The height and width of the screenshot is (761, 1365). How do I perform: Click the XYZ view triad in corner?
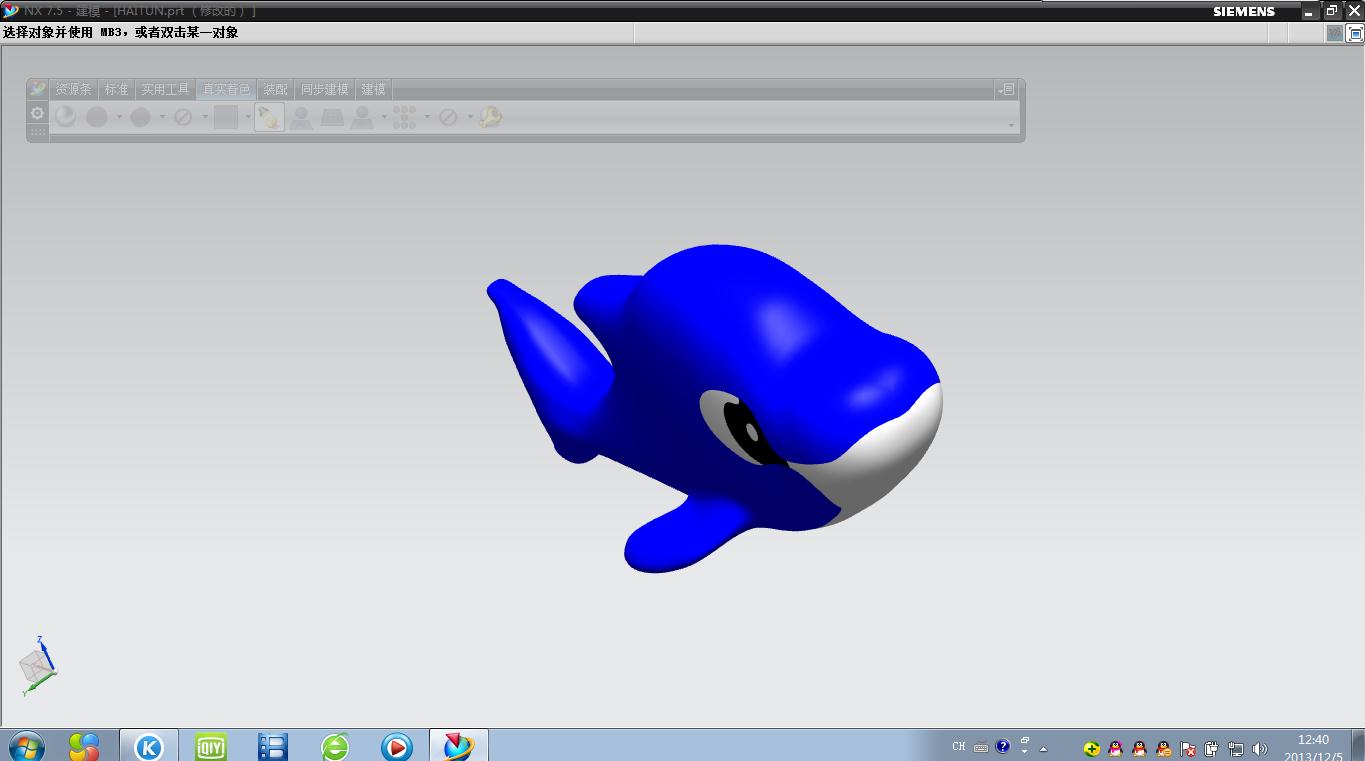pos(37,665)
